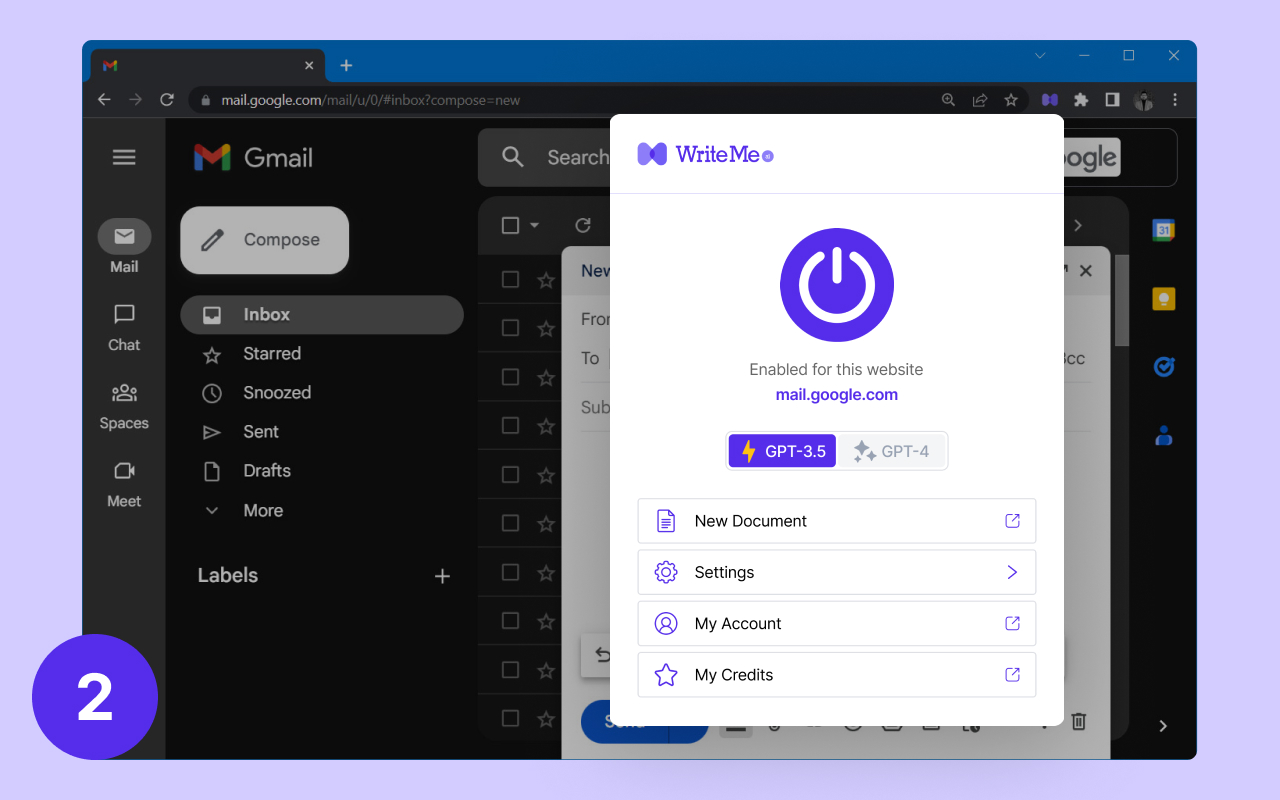Viewport: 1280px width, 800px height.
Task: Open Google Tasks side panel
Action: tap(1163, 367)
